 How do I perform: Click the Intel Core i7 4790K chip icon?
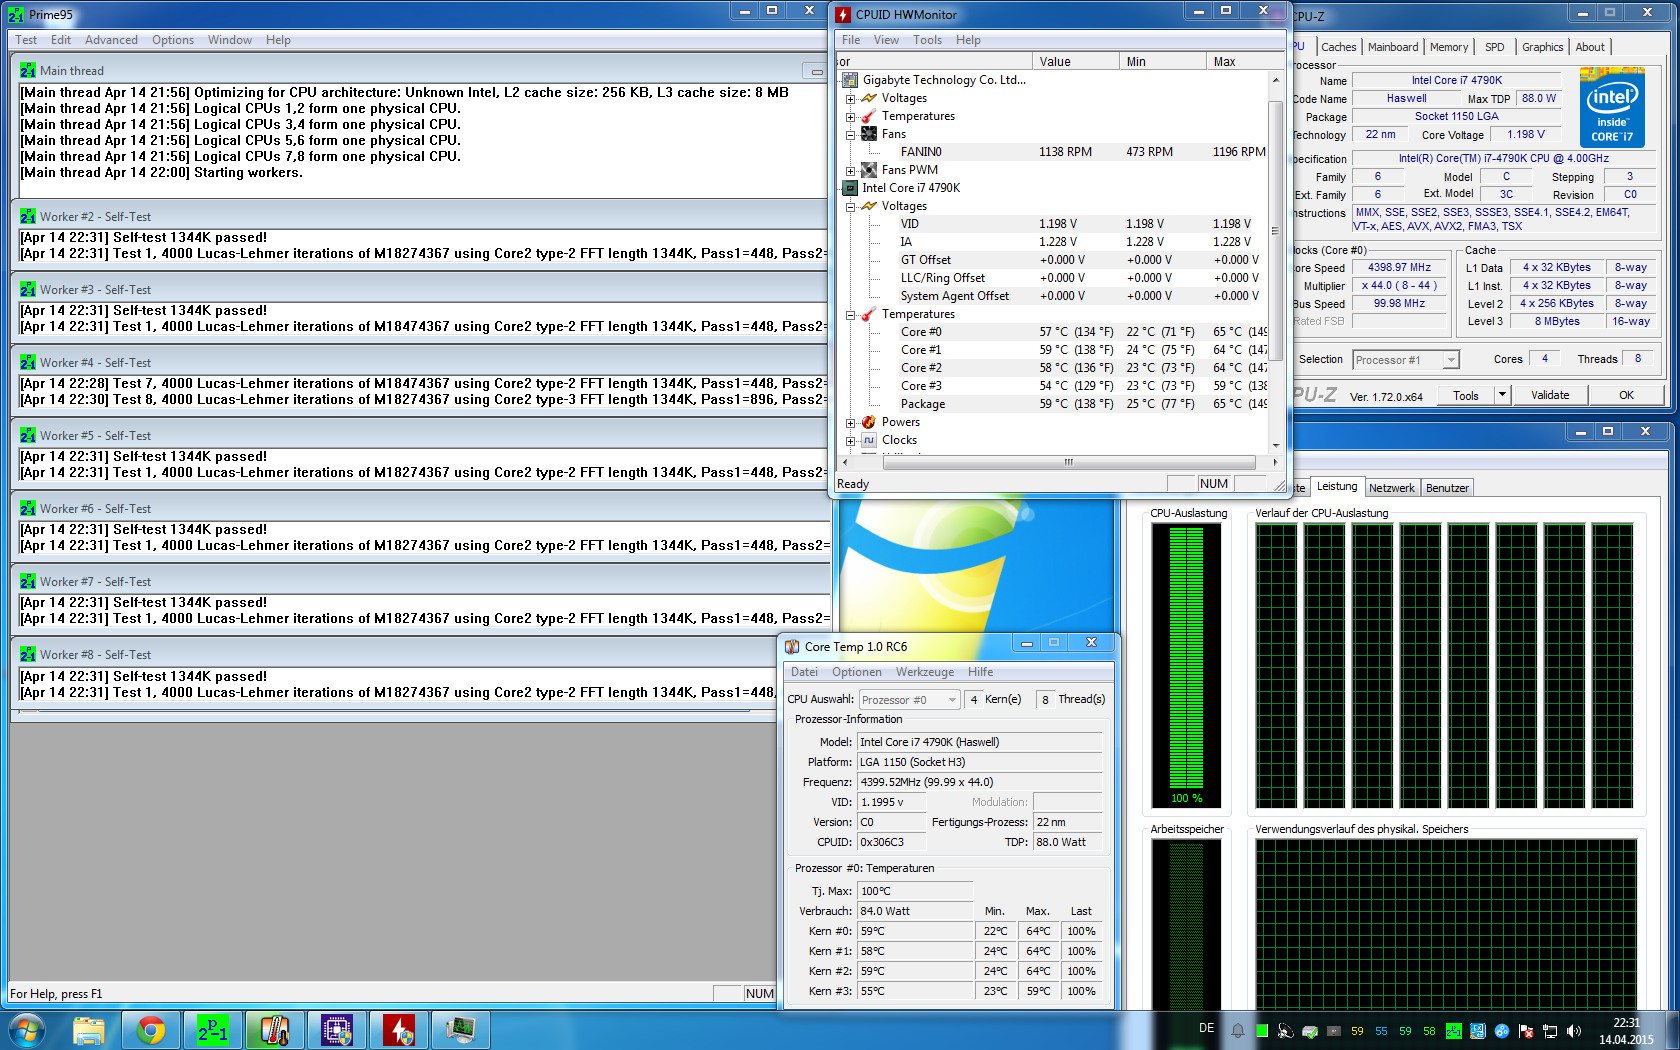coord(850,188)
